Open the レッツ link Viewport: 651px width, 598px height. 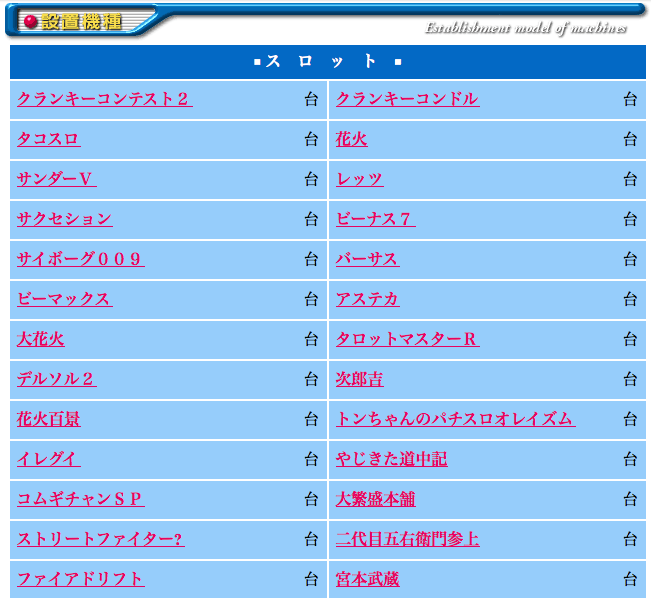(x=360, y=179)
